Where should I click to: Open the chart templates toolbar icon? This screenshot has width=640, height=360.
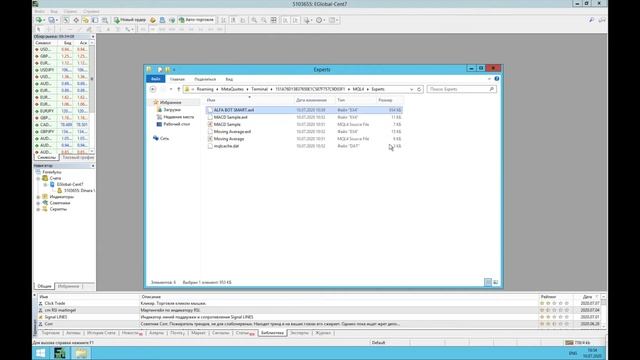333,20
